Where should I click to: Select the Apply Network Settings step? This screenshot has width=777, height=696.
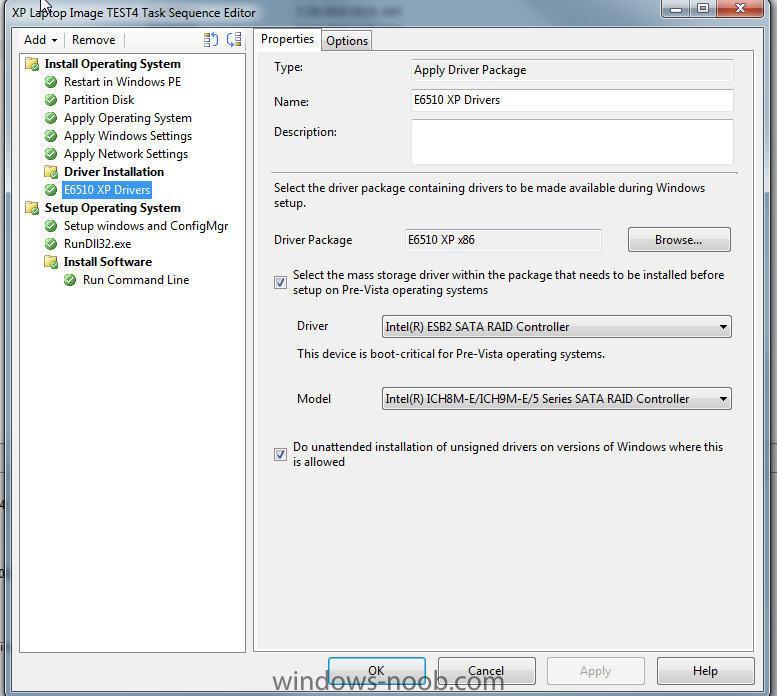point(126,154)
